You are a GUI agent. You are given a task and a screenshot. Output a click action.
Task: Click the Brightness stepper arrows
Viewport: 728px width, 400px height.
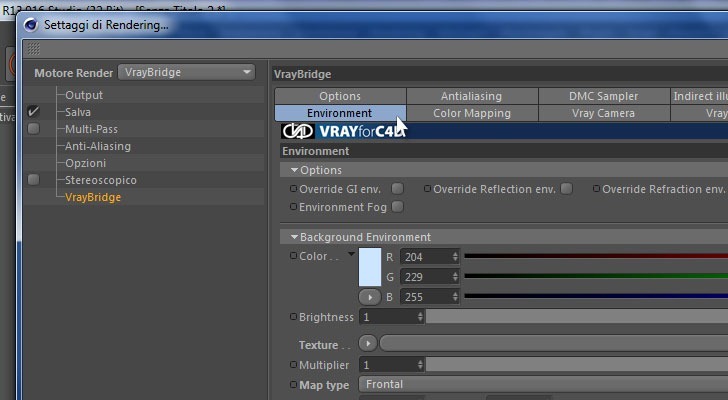coord(420,317)
